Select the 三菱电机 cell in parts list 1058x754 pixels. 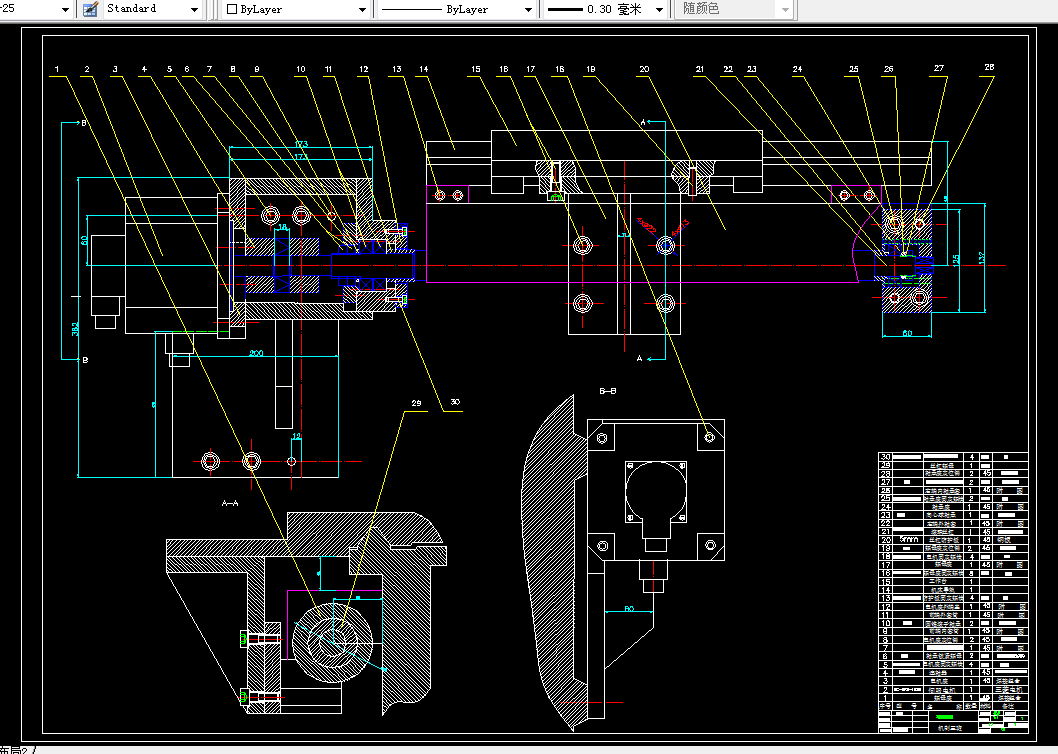(1009, 690)
